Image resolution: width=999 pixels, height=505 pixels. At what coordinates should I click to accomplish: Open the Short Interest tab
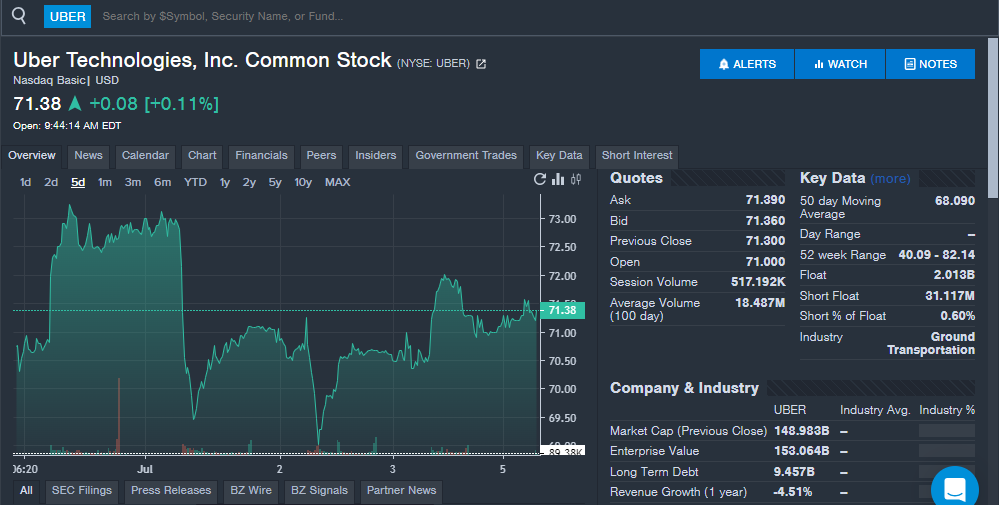(x=636, y=156)
